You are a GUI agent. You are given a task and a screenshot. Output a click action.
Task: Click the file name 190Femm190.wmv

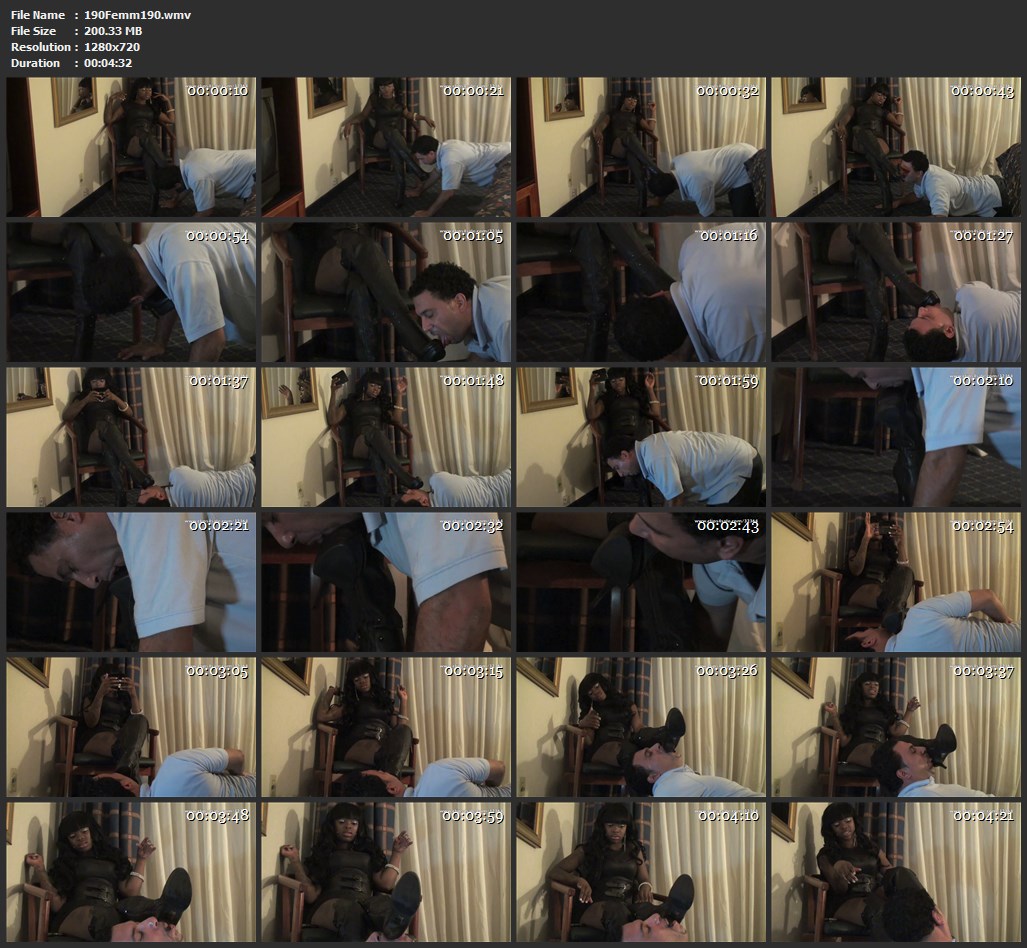point(138,15)
